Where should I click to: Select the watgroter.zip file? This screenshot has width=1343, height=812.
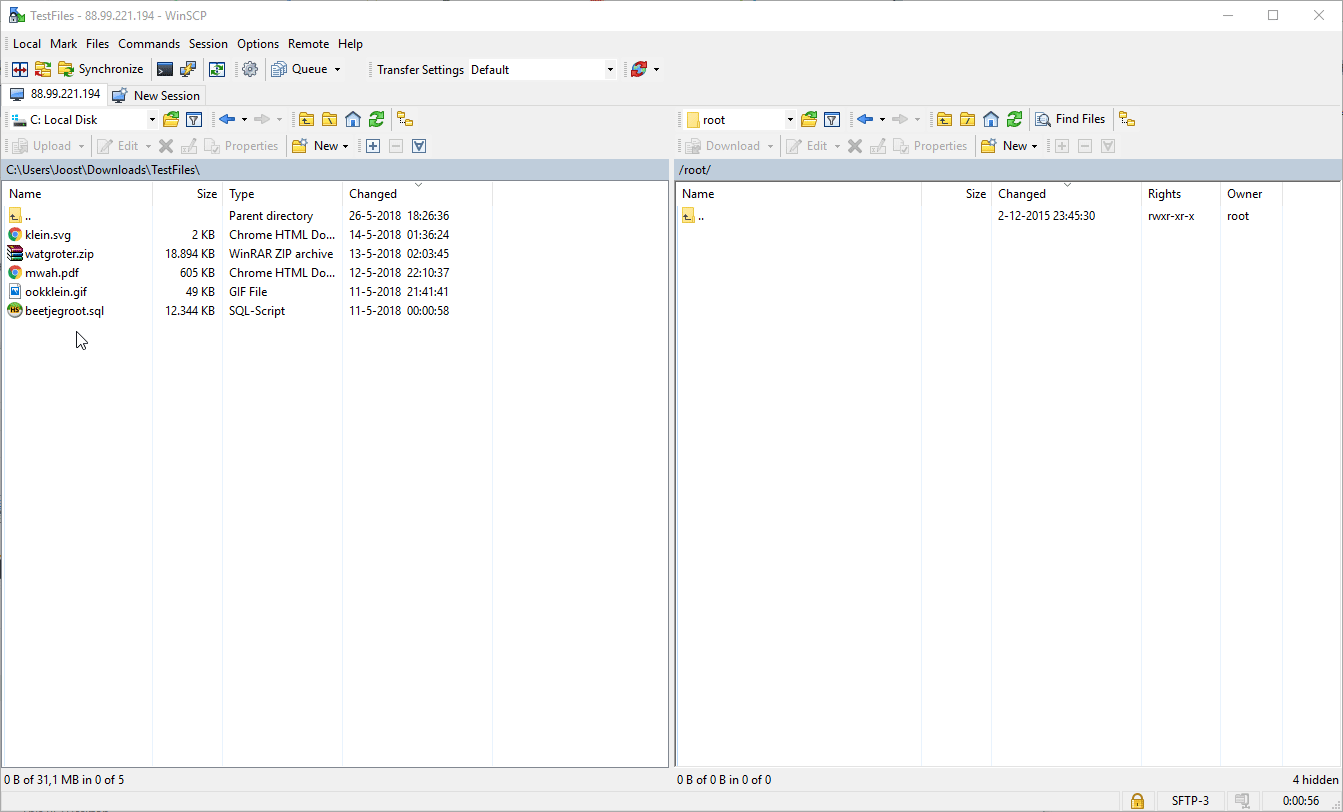tap(59, 254)
